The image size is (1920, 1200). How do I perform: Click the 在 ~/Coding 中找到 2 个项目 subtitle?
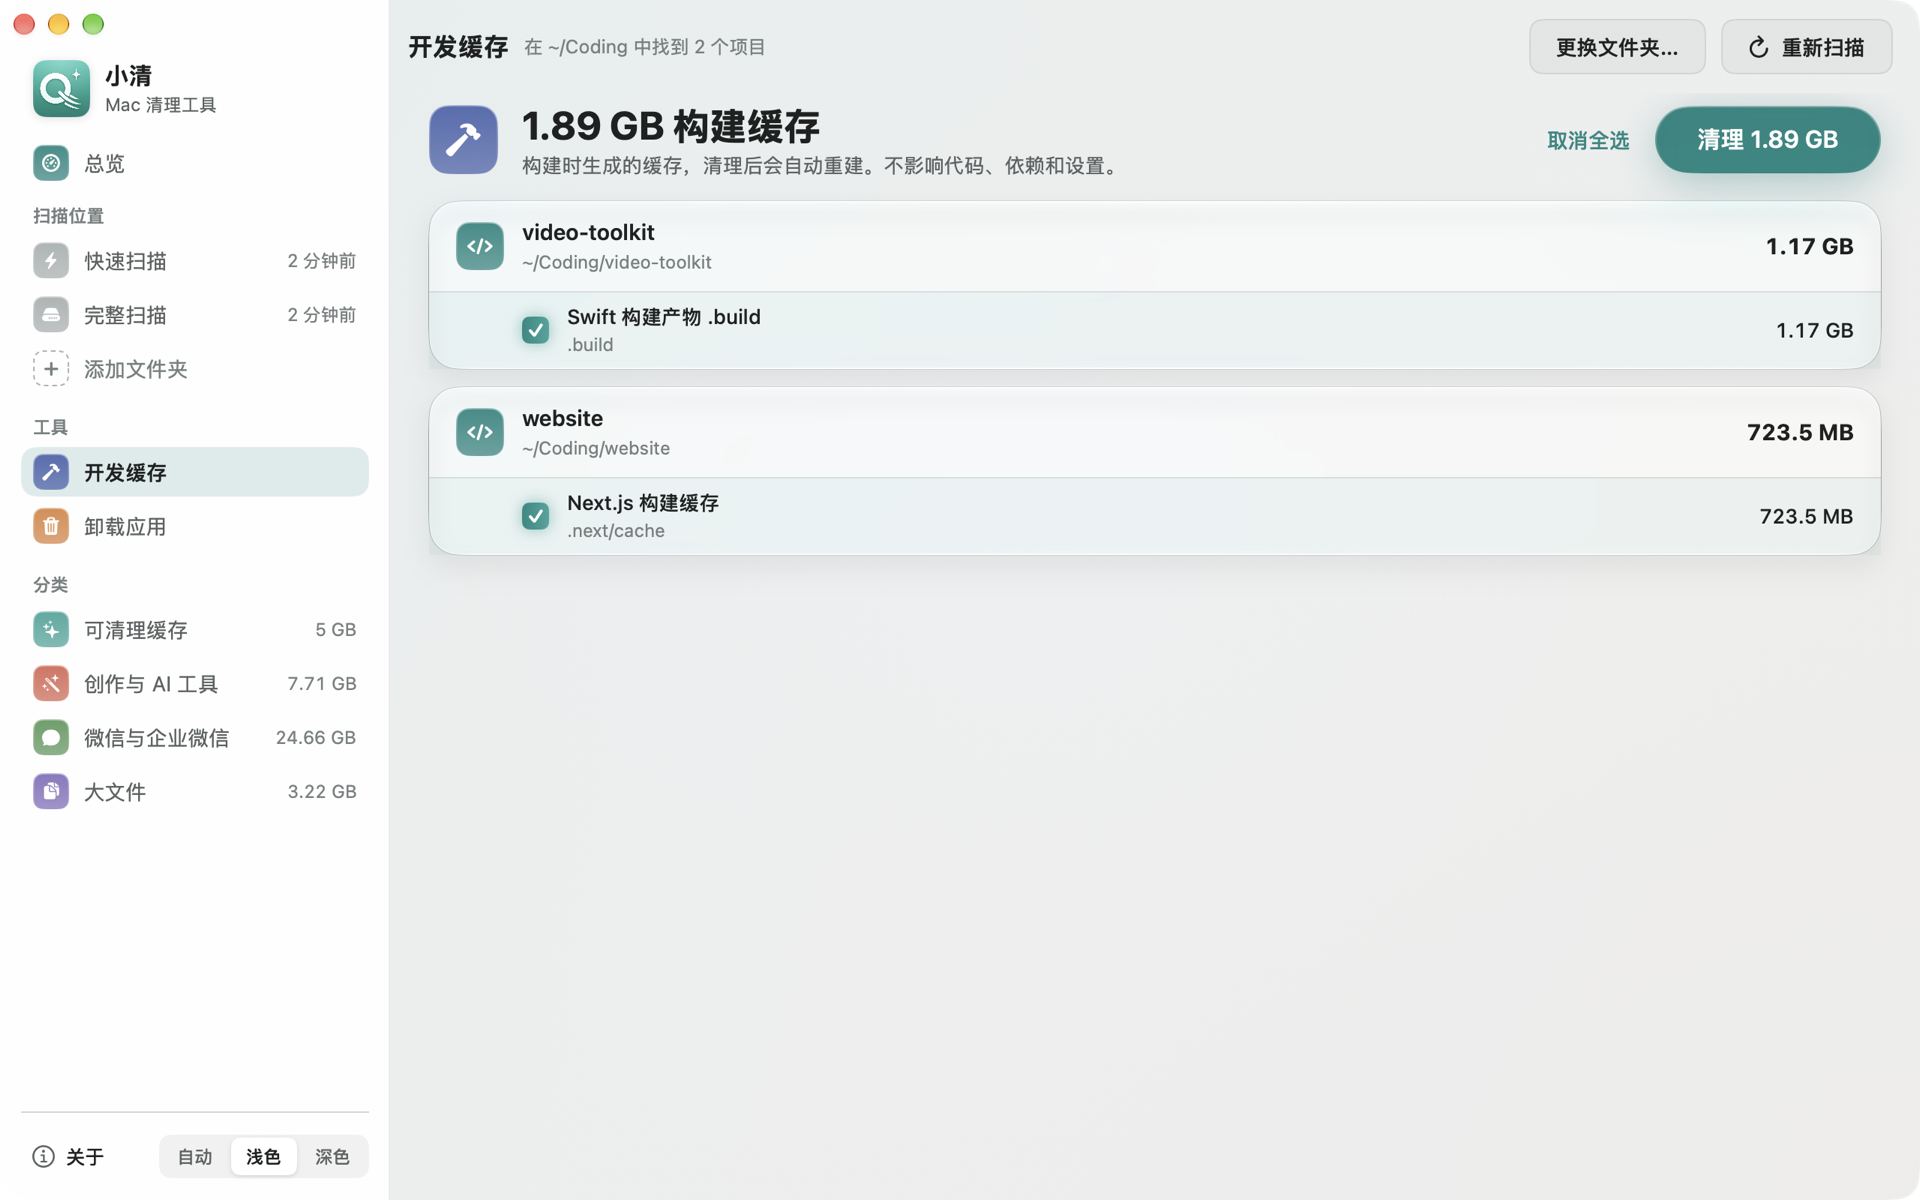click(x=645, y=47)
